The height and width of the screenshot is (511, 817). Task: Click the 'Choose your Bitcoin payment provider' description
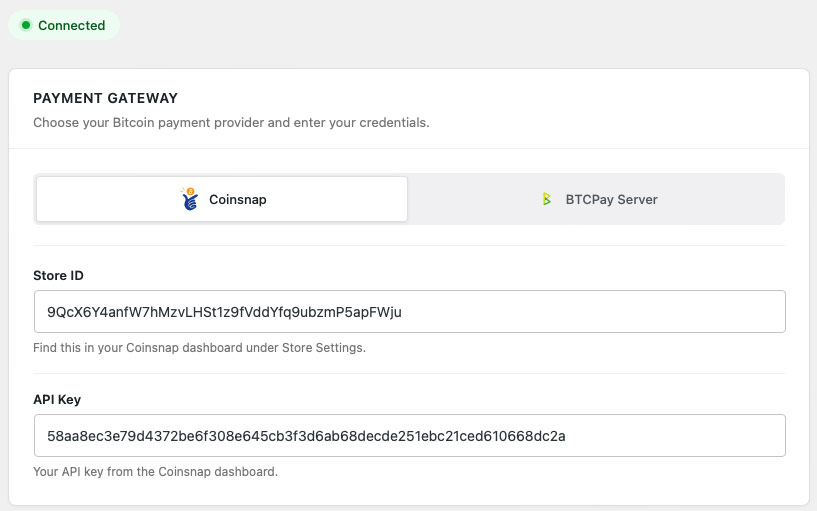coord(231,122)
